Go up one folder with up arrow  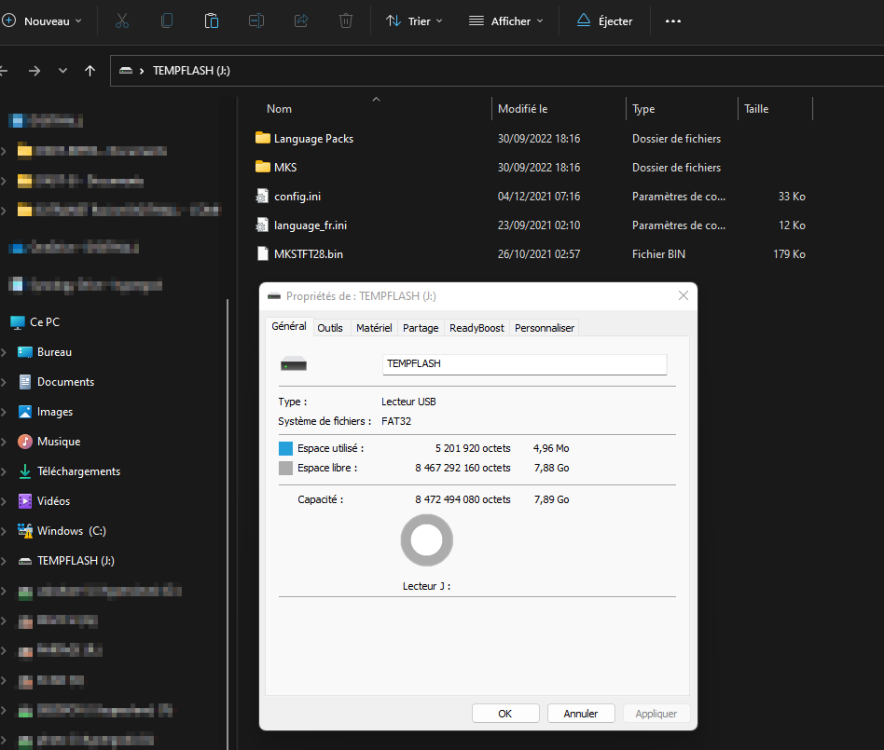point(90,71)
